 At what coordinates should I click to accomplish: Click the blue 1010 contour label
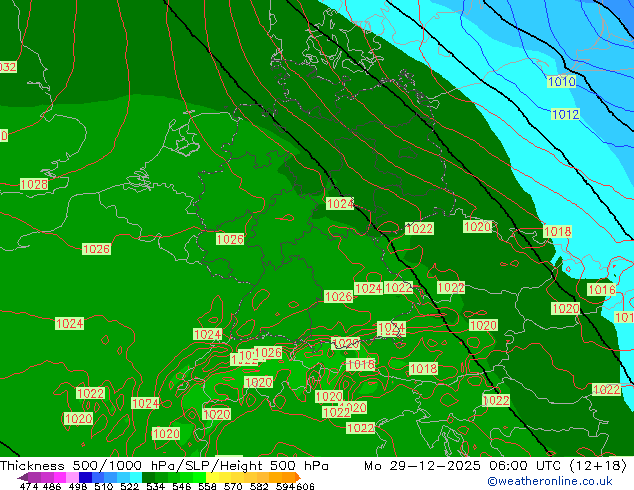pyautogui.click(x=562, y=82)
